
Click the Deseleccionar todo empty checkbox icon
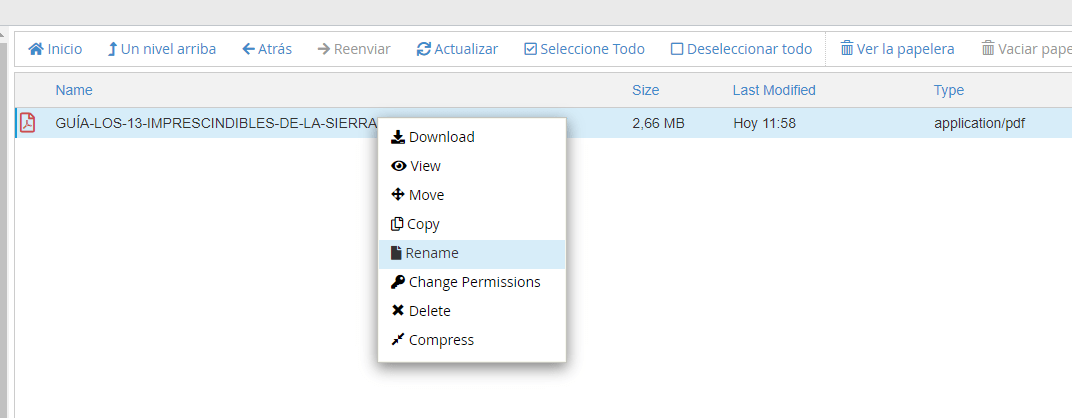[677, 49]
